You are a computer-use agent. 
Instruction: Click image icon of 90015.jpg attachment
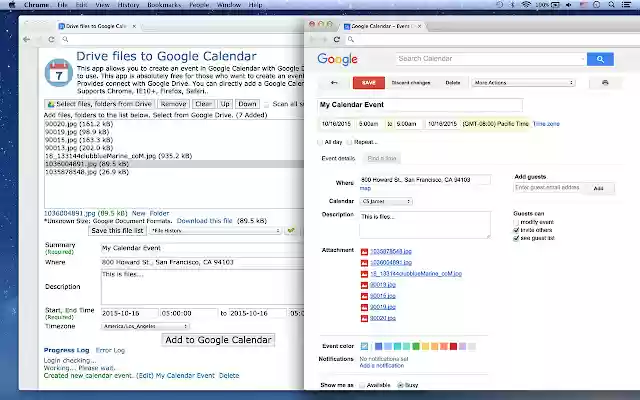coord(364,296)
